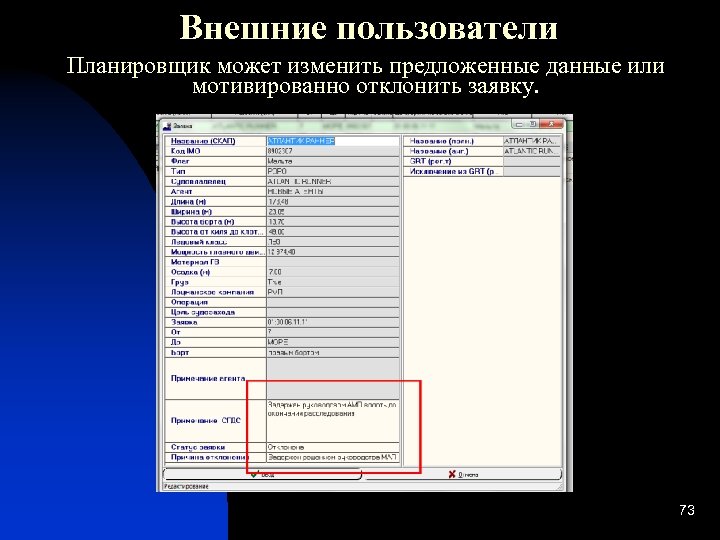This screenshot has height=540, width=720.
Task: Click the Высота борта (м) value field
Action: click(x=333, y=222)
